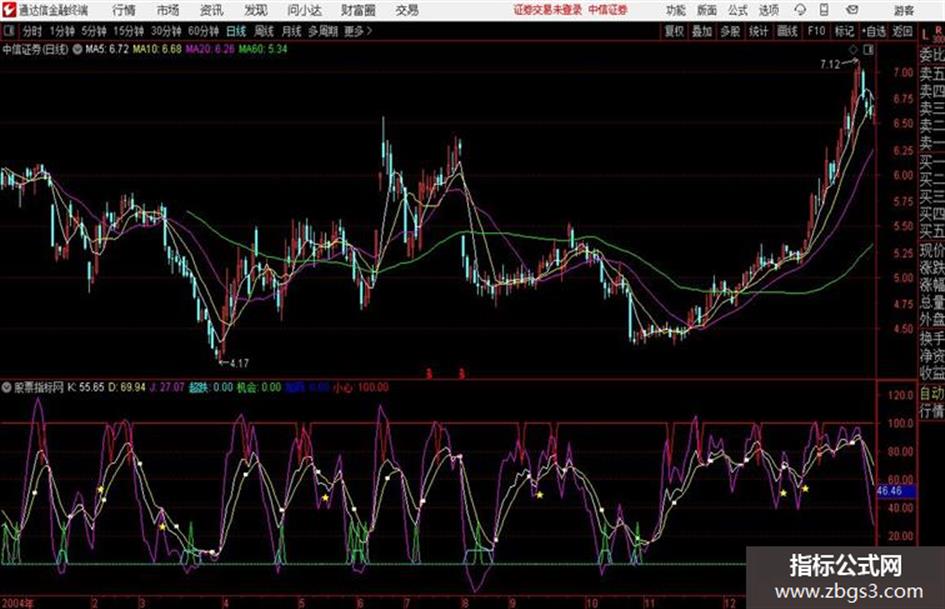Click the 自选 add-to-watchlist button
The width and height of the screenshot is (945, 609).
[x=874, y=31]
